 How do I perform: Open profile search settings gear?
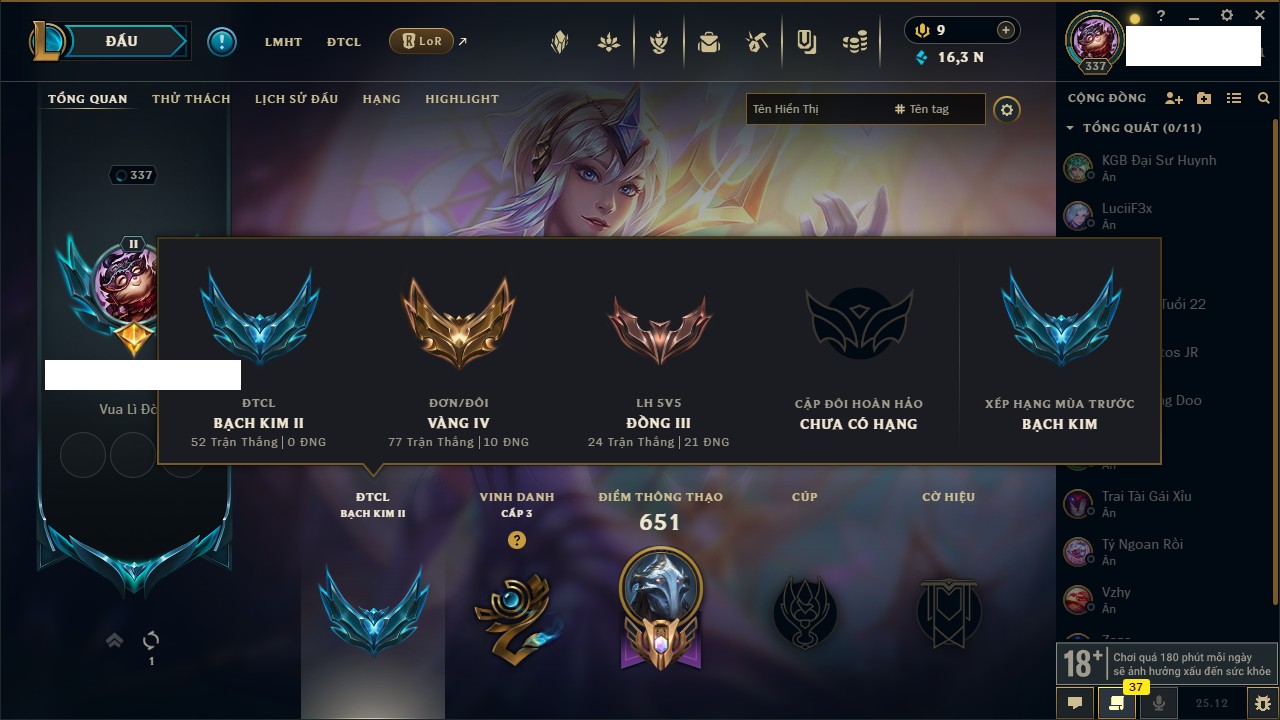tap(1007, 109)
